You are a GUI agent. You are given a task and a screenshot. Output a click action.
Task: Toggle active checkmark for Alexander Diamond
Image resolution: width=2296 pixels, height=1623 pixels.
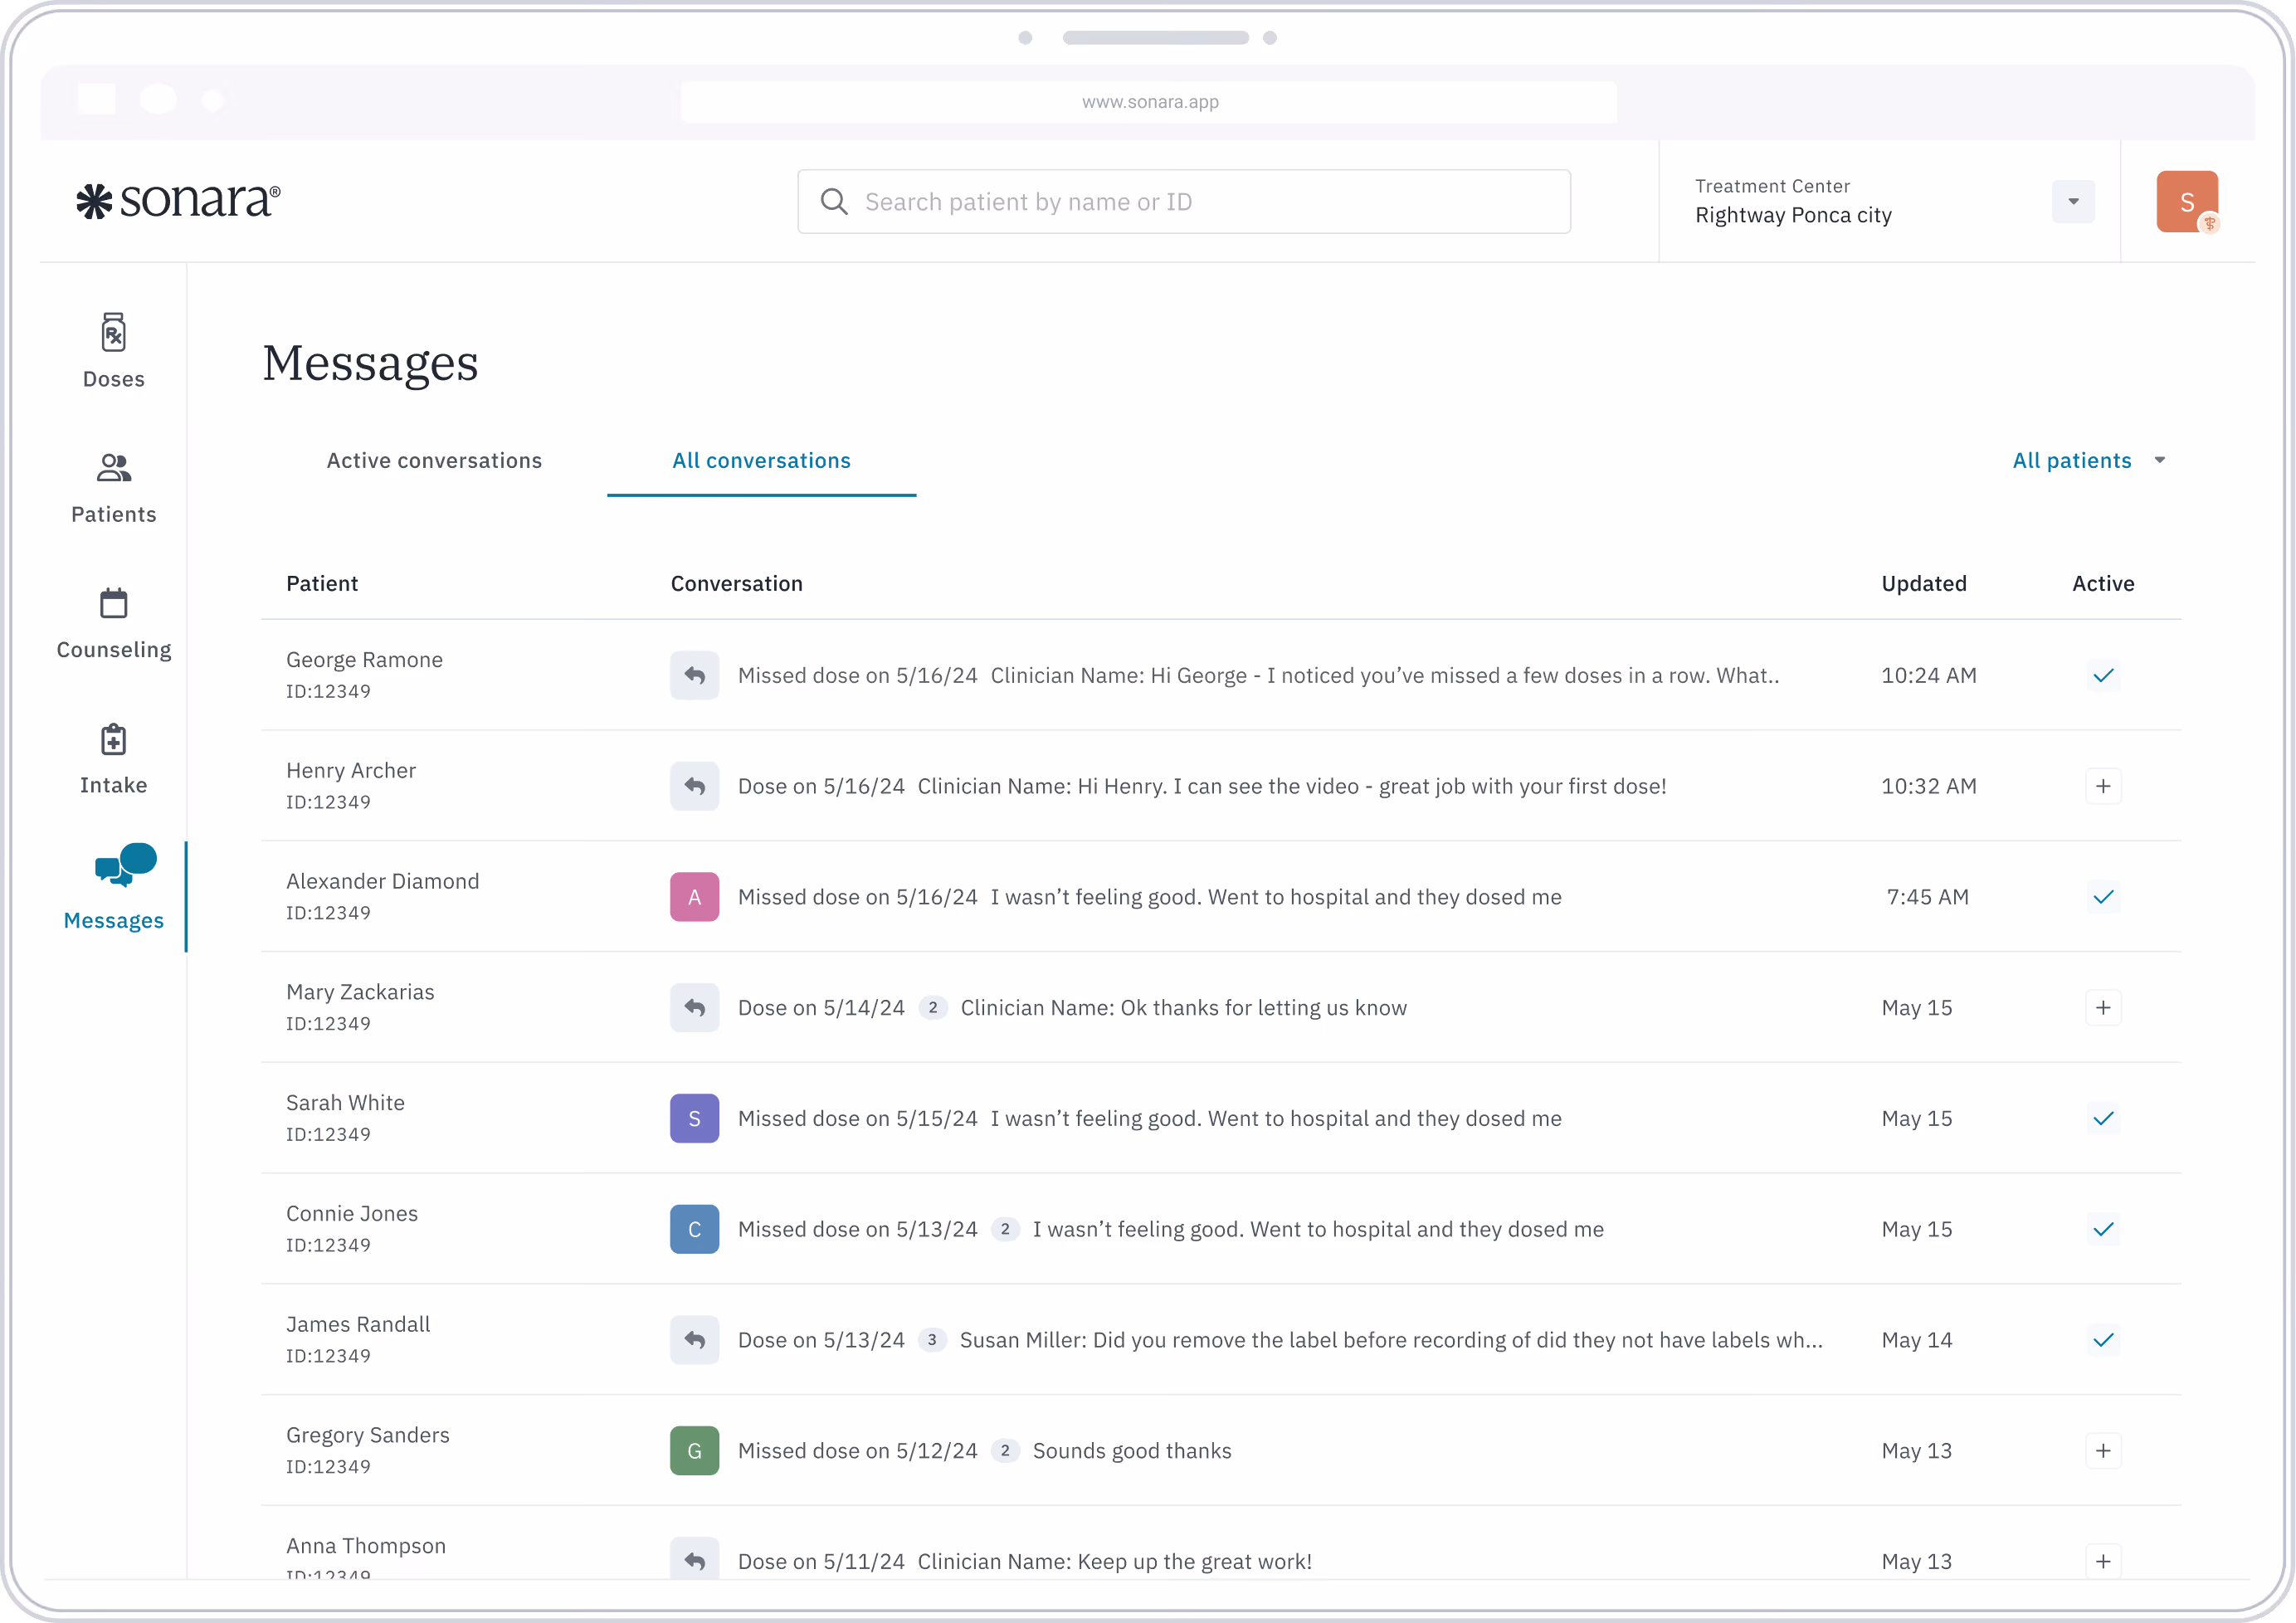click(x=2103, y=897)
